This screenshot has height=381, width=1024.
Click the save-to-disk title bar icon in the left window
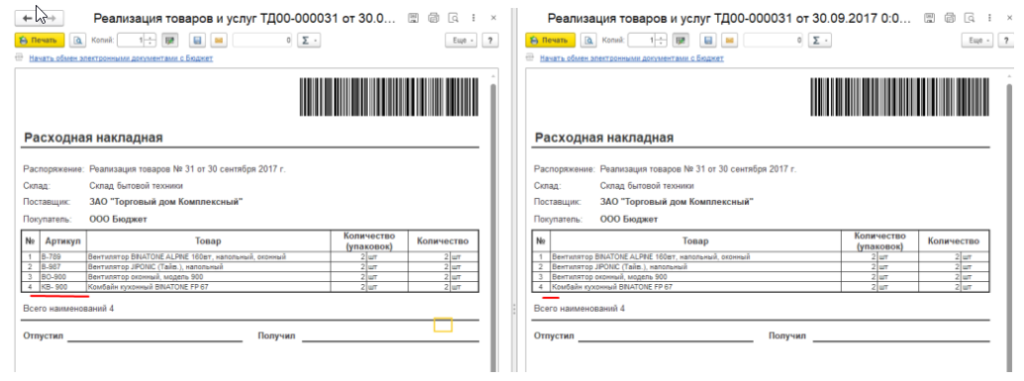click(413, 18)
